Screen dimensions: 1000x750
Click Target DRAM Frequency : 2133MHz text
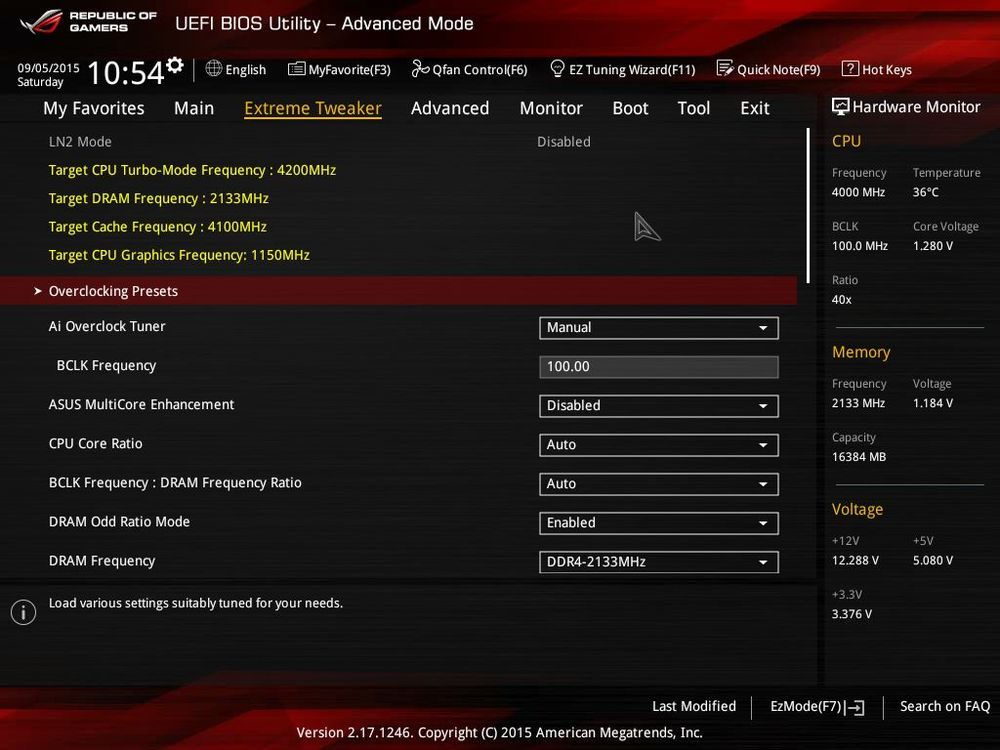coord(158,198)
